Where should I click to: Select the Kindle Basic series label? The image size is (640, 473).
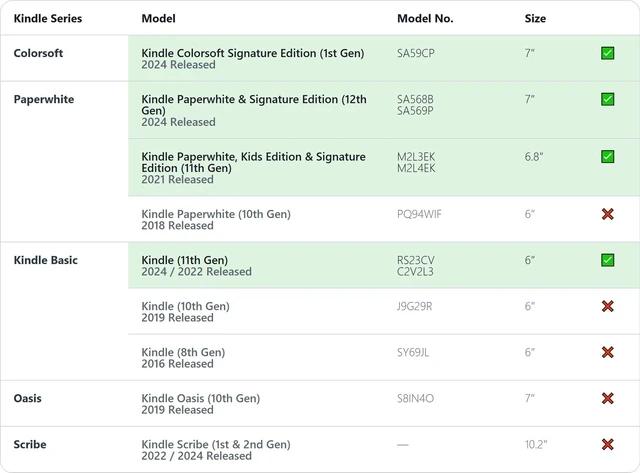tap(45, 260)
